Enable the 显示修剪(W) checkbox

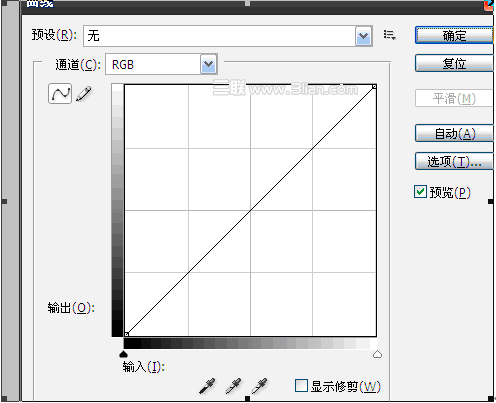[x=301, y=386]
